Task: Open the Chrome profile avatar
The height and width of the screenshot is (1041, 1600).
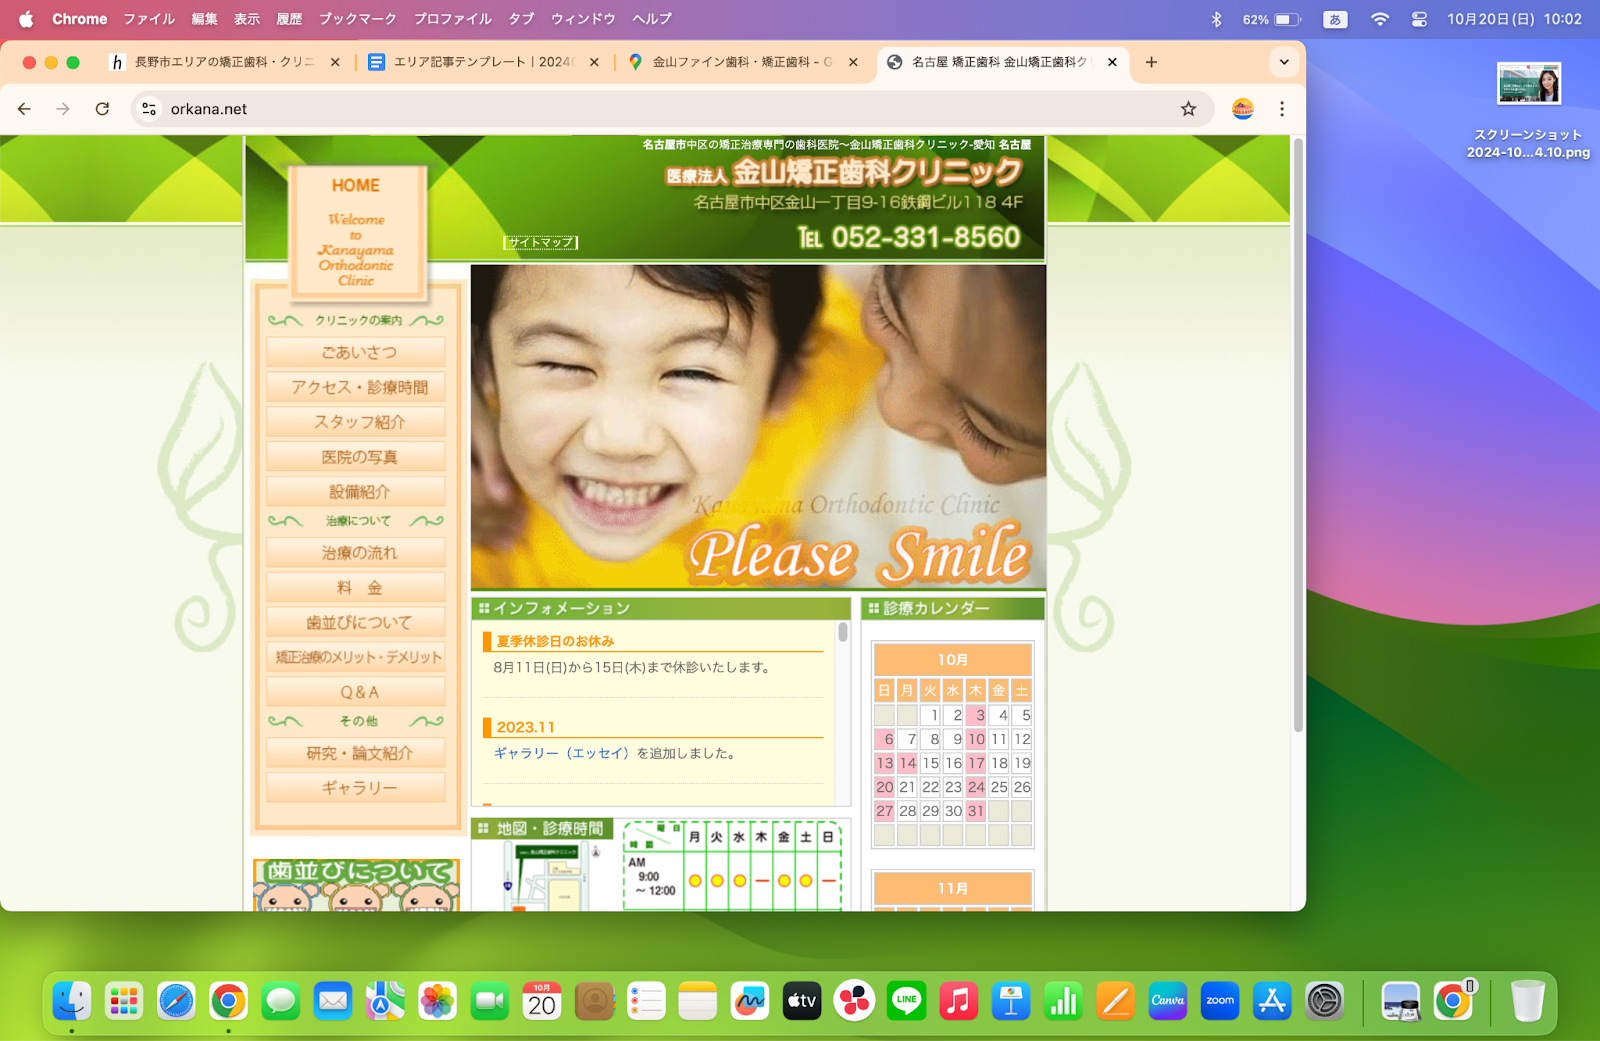Action: point(1242,109)
